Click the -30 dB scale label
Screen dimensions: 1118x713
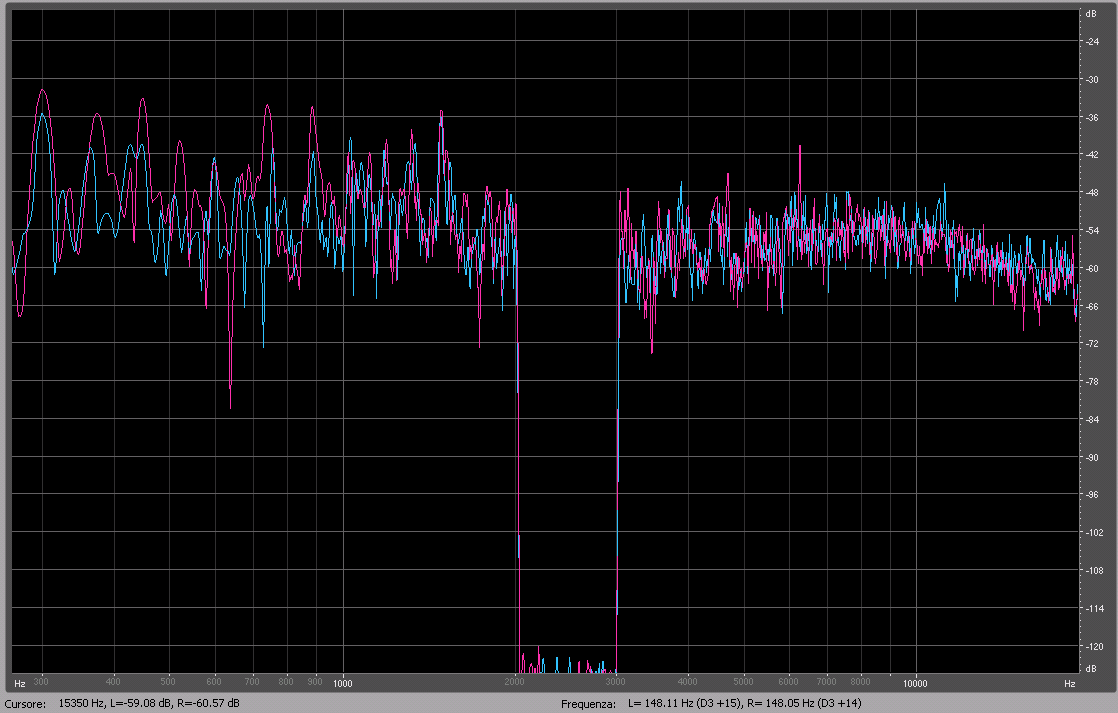pos(1092,79)
